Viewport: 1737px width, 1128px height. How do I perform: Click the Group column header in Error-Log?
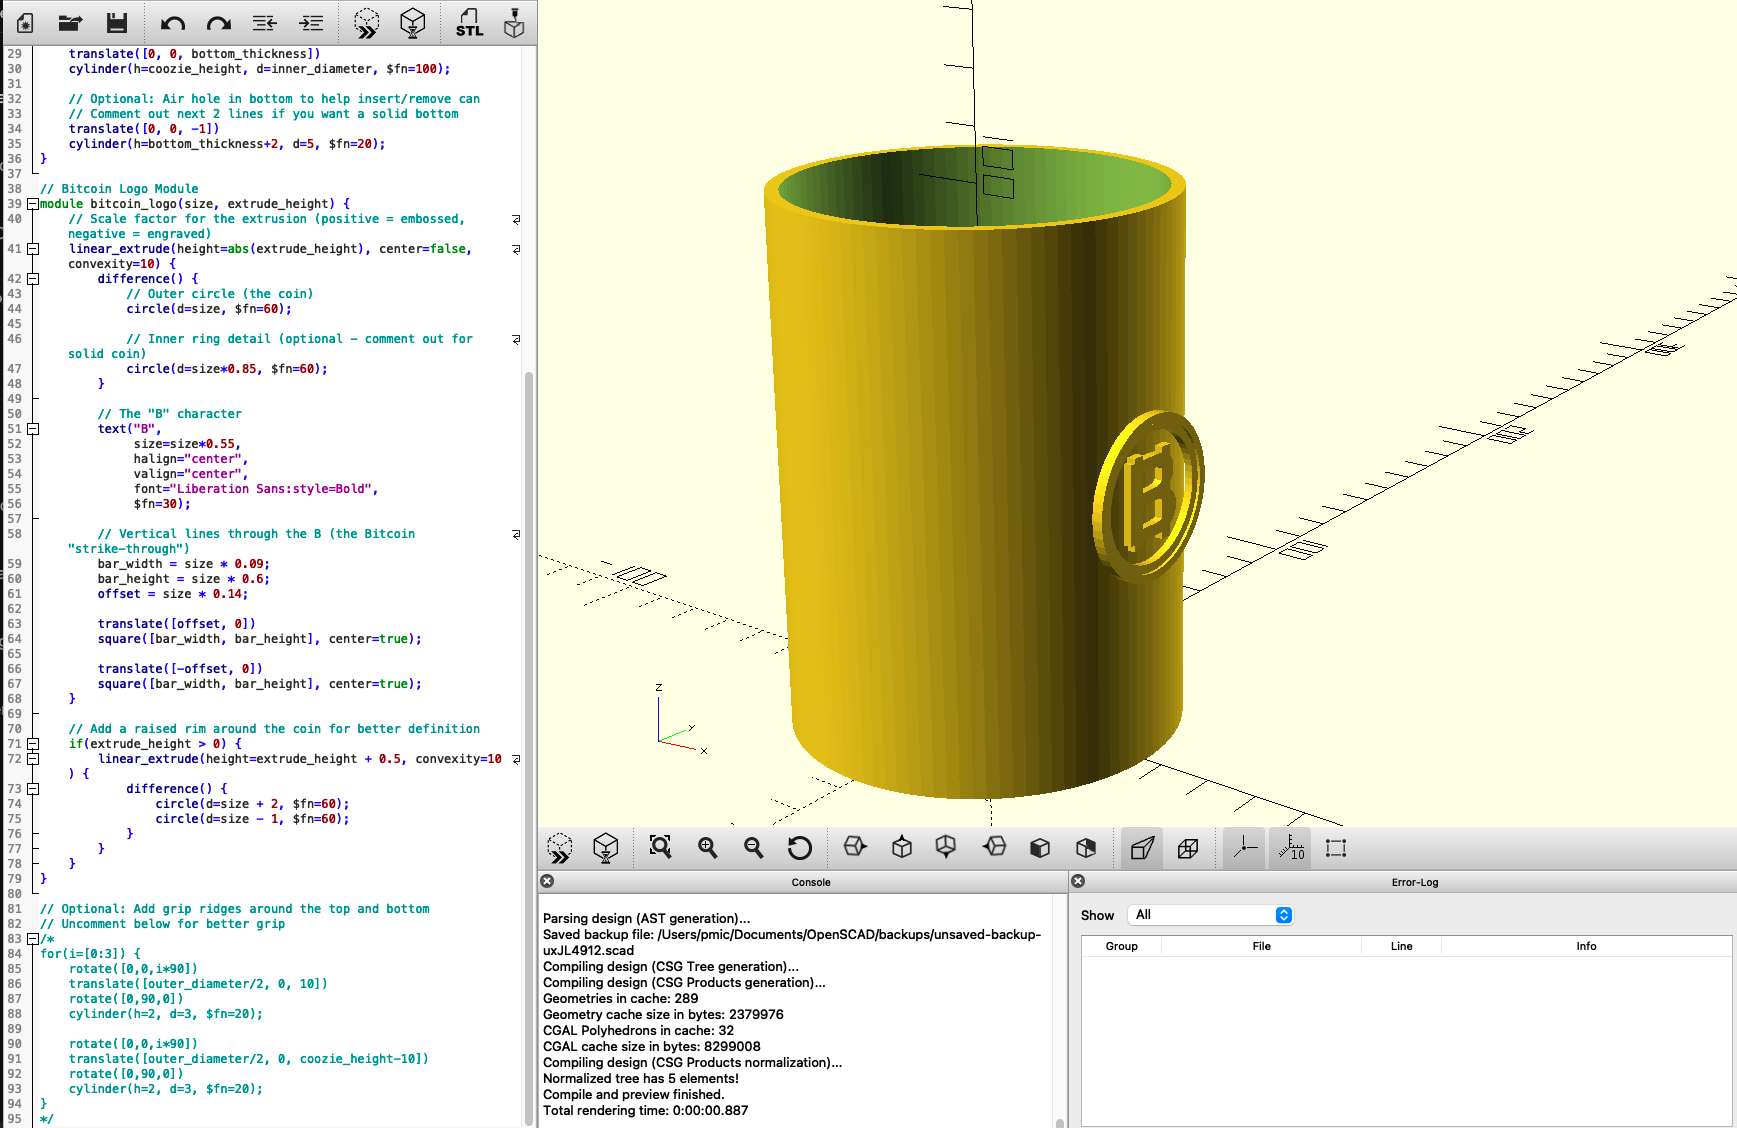pos(1121,946)
